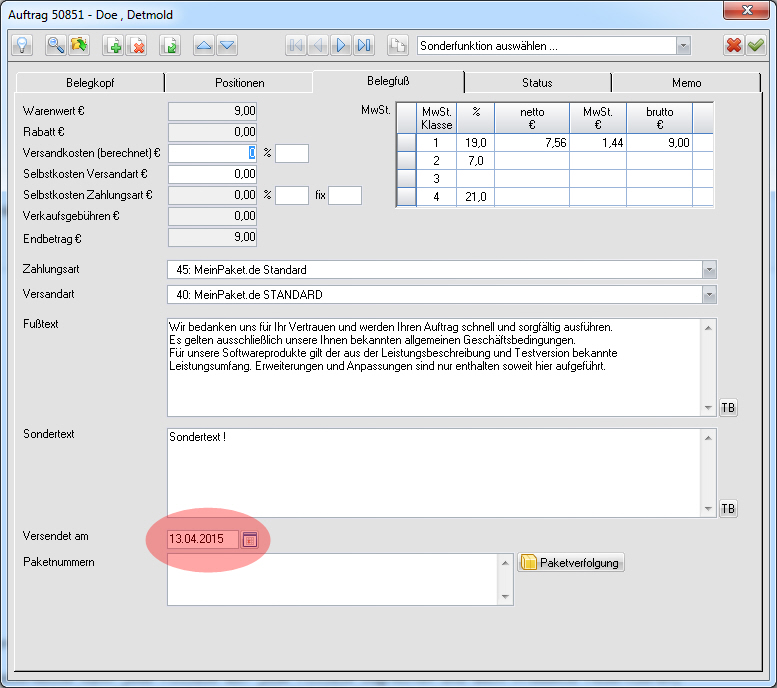The width and height of the screenshot is (777, 688).
Task: Click the copy document icon
Action: [397, 46]
